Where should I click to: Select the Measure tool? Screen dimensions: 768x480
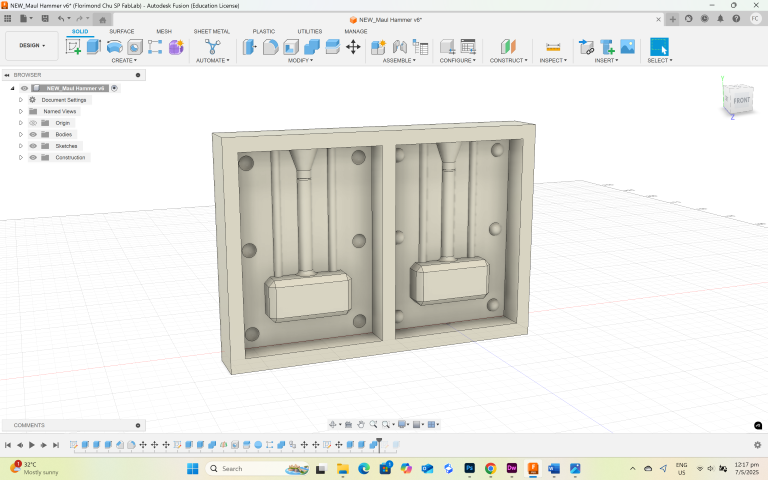(x=553, y=47)
